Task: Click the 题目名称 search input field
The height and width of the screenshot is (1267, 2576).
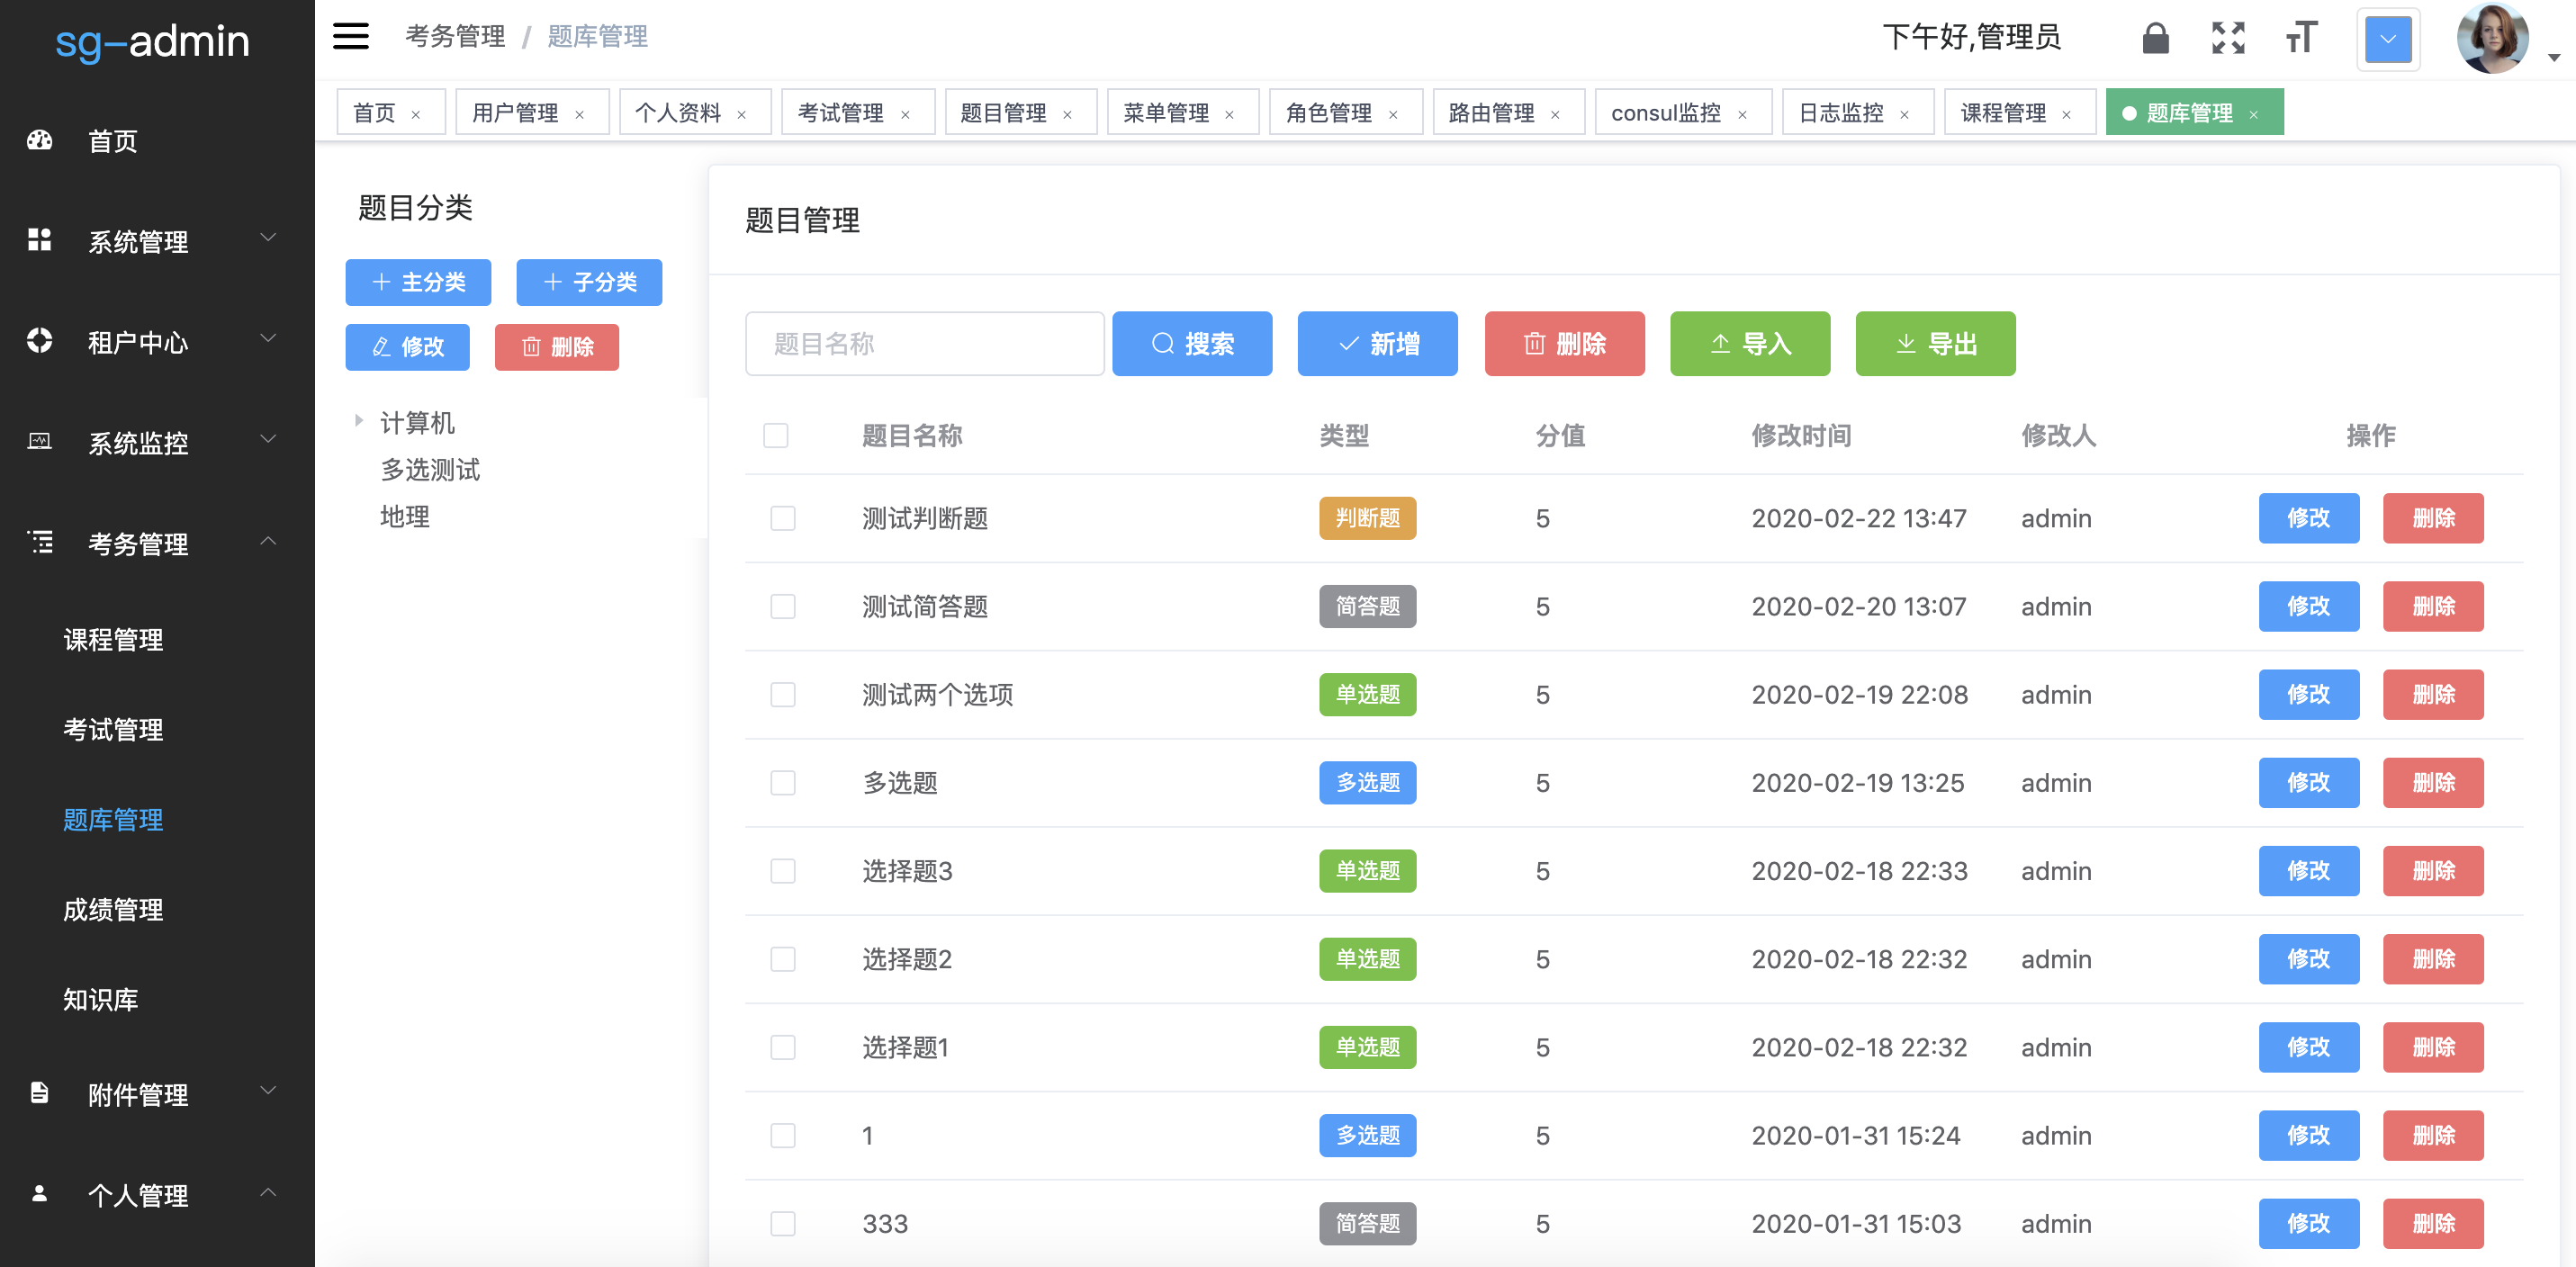Action: point(924,344)
